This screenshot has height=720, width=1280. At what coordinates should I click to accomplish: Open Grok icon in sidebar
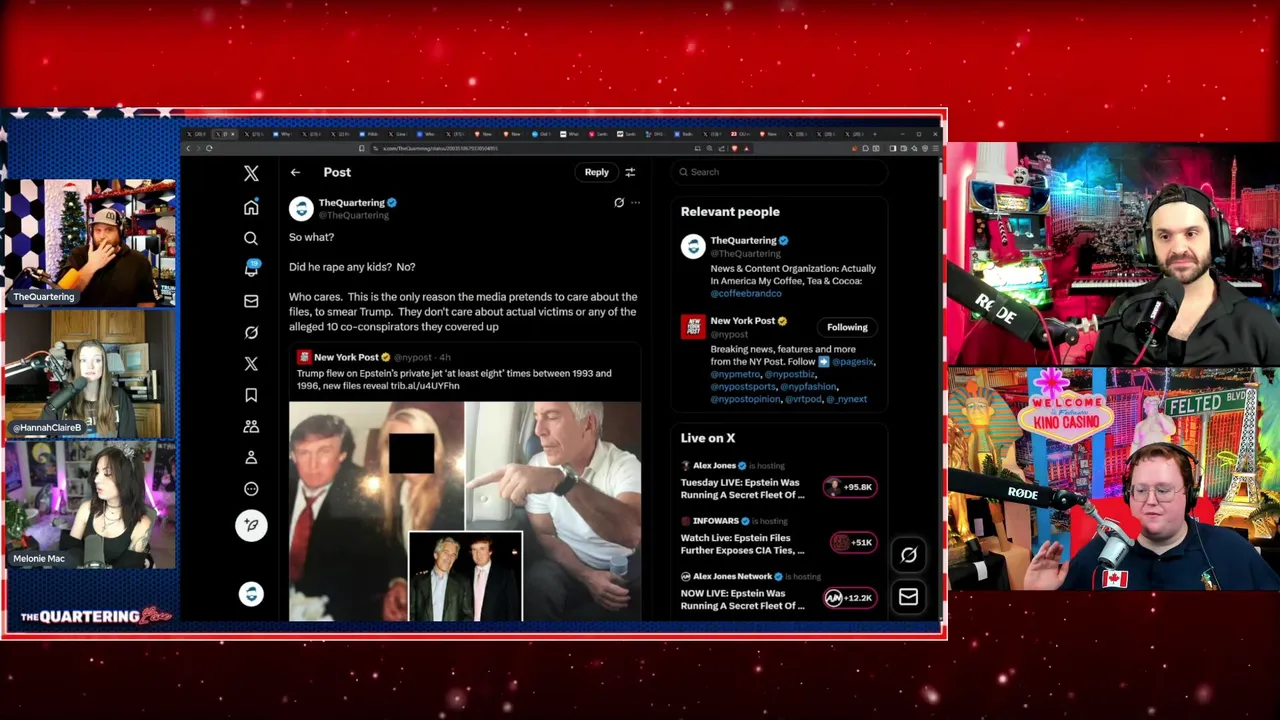(x=251, y=332)
